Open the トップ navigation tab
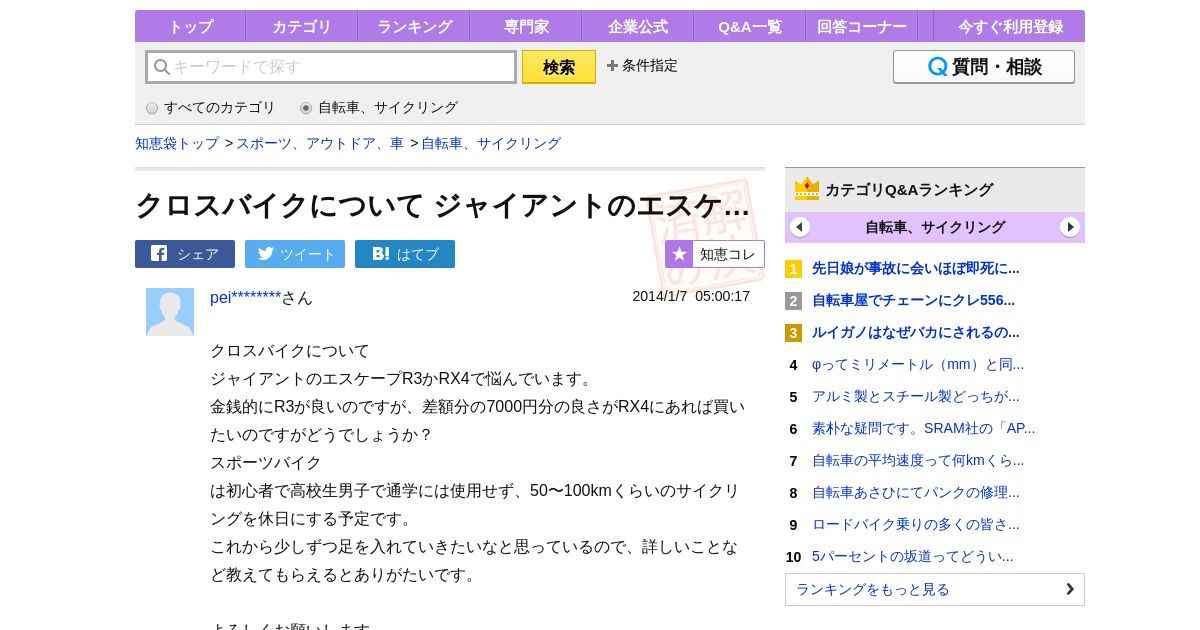The image size is (1200, 630). pyautogui.click(x=190, y=27)
